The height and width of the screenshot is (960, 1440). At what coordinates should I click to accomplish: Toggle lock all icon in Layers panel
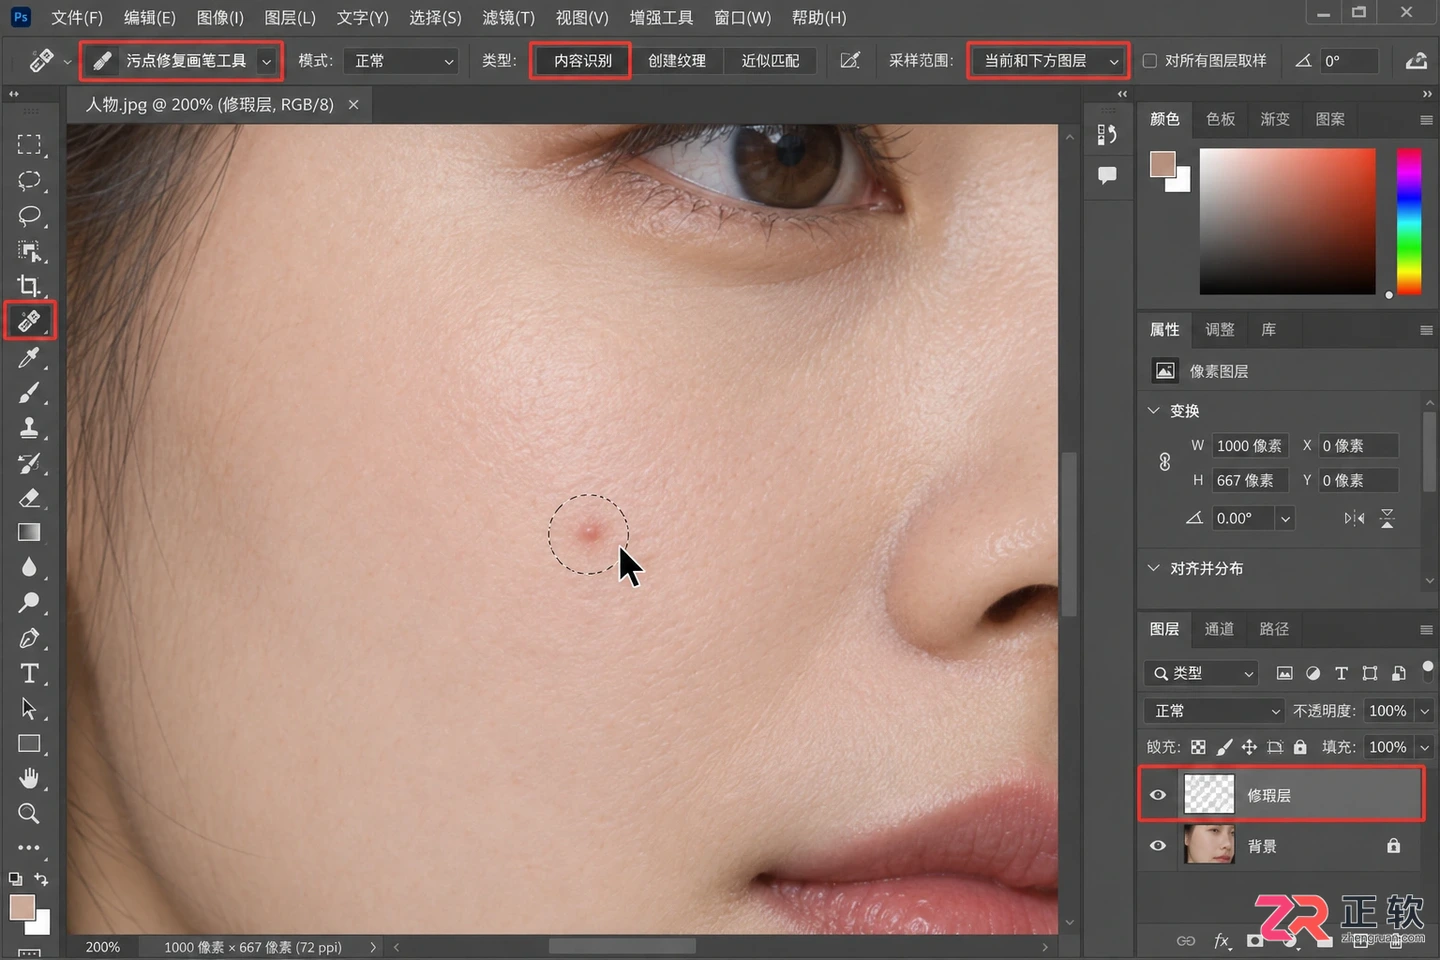point(1300,747)
